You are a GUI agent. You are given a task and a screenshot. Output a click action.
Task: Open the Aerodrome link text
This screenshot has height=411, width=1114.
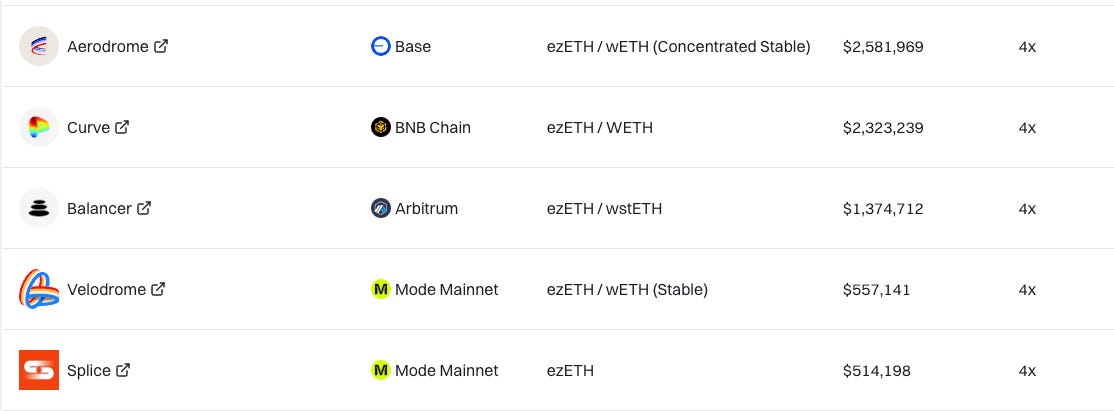point(108,47)
